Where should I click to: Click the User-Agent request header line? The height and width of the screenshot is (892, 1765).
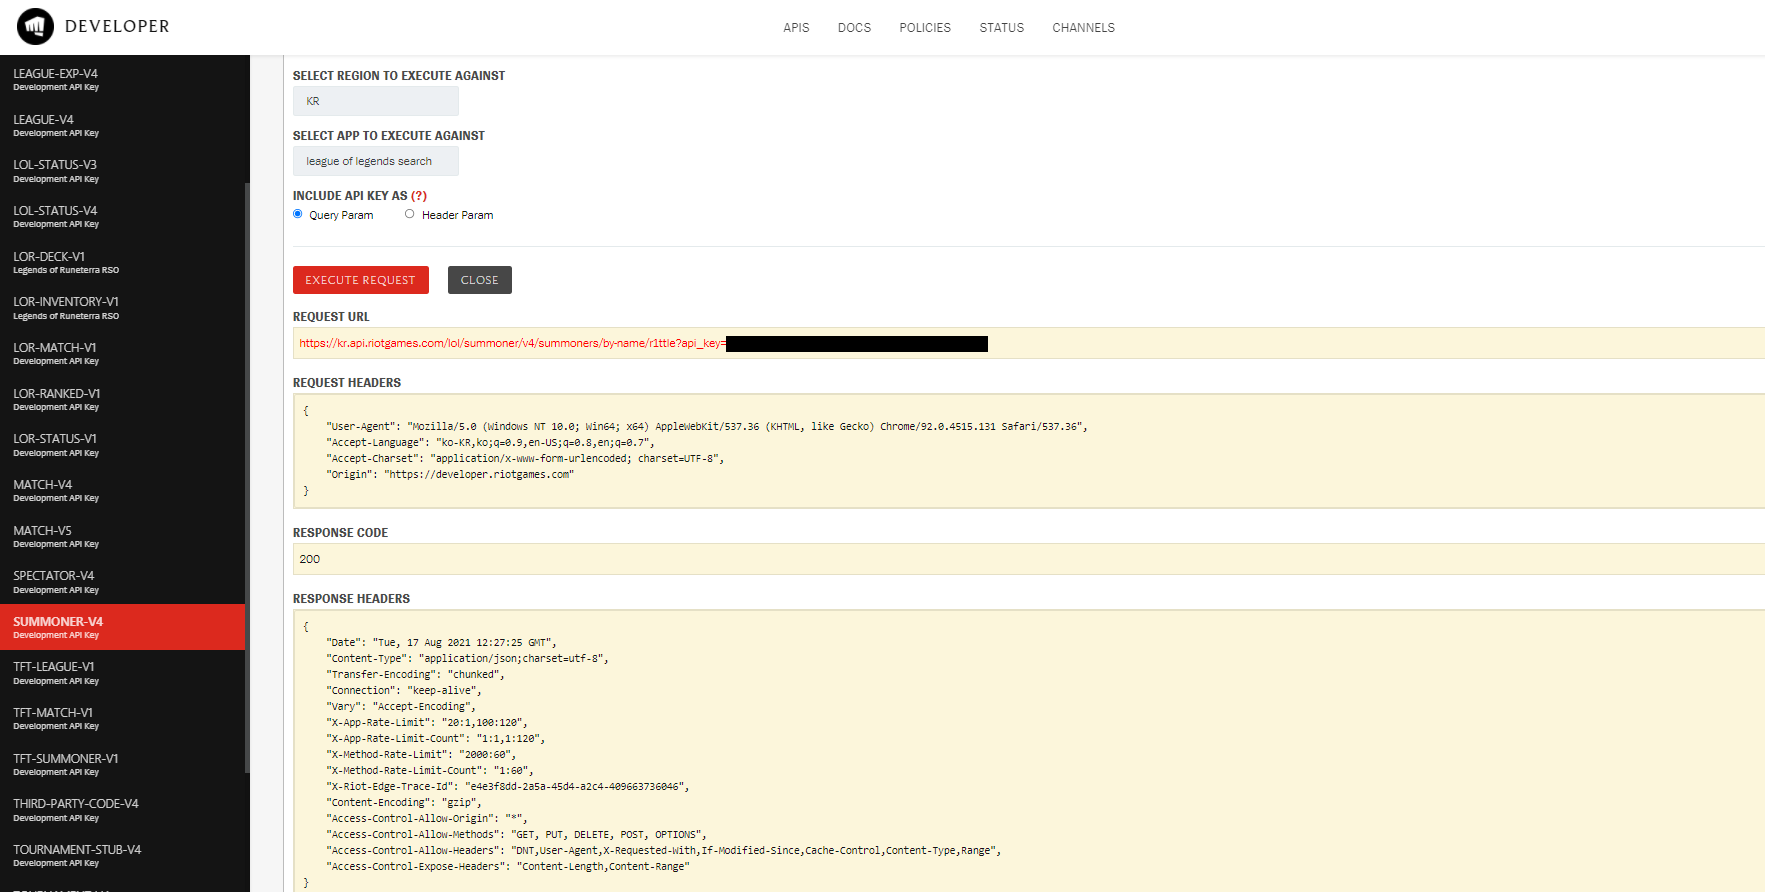(x=706, y=426)
